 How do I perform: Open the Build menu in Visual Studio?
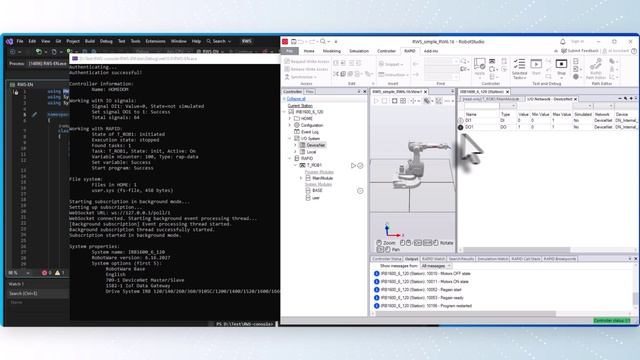pyautogui.click(x=90, y=41)
